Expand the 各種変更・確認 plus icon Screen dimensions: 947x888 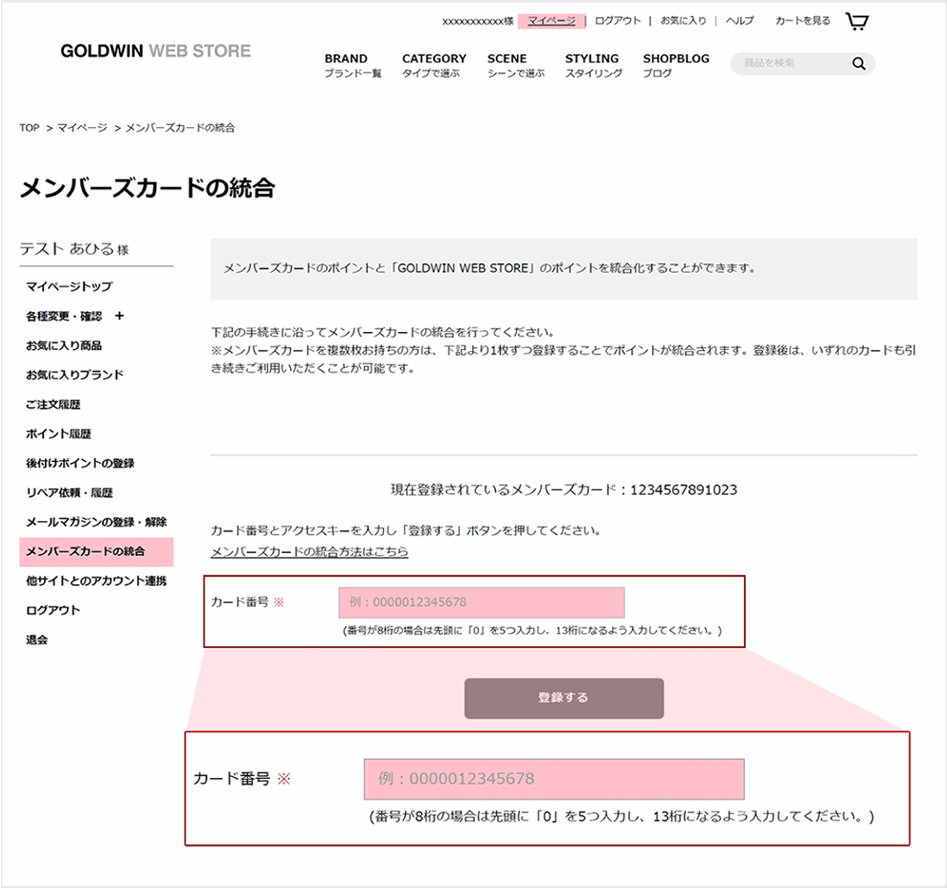point(120,316)
